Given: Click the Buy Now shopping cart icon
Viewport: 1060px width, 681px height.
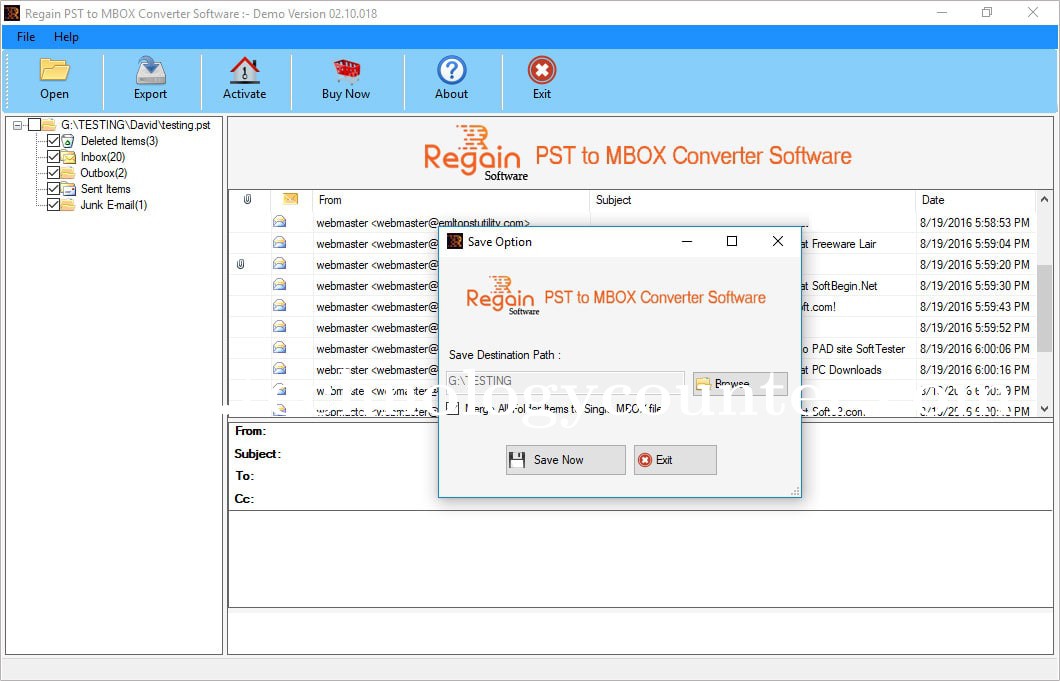Looking at the screenshot, I should (346, 71).
